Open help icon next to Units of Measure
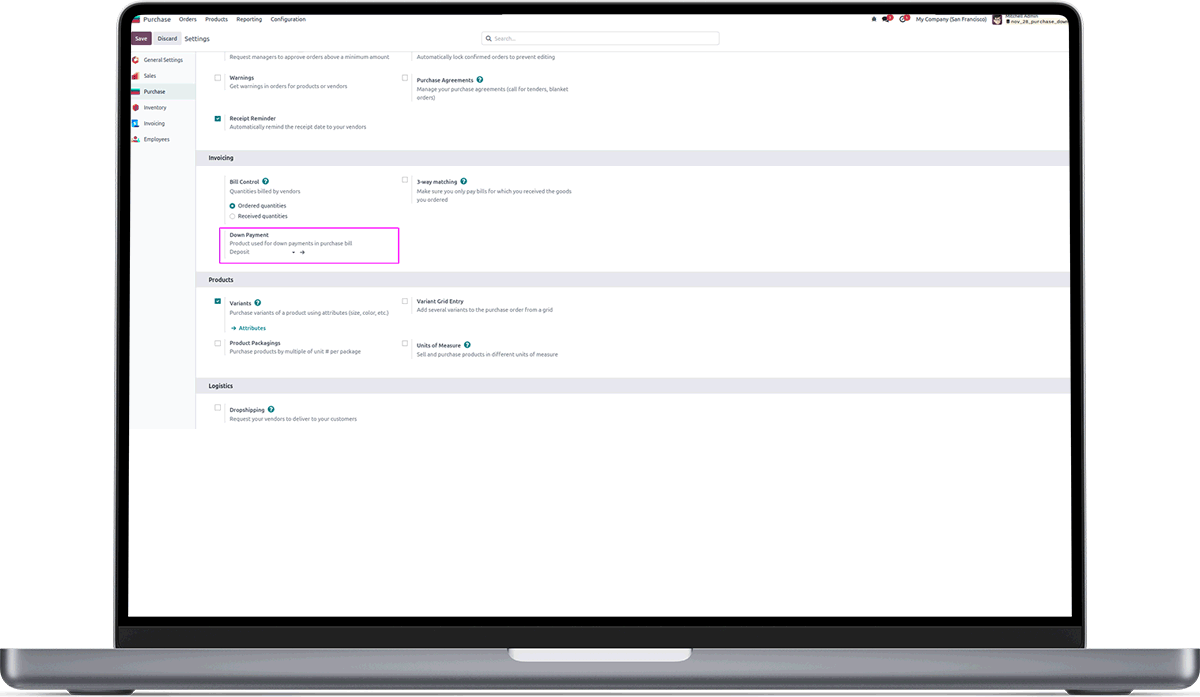This screenshot has height=697, width=1200. pyautogui.click(x=467, y=345)
